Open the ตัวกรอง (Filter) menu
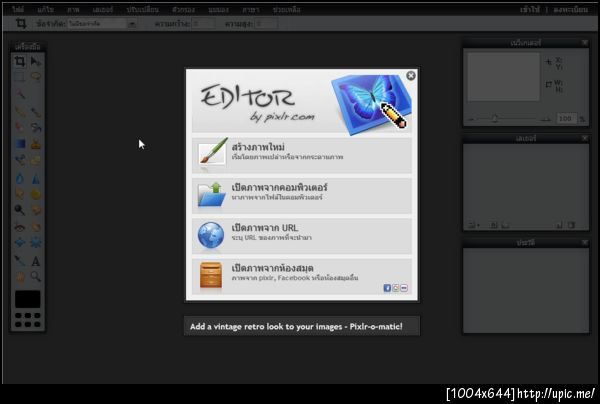Image resolution: width=600 pixels, height=404 pixels. point(183,10)
